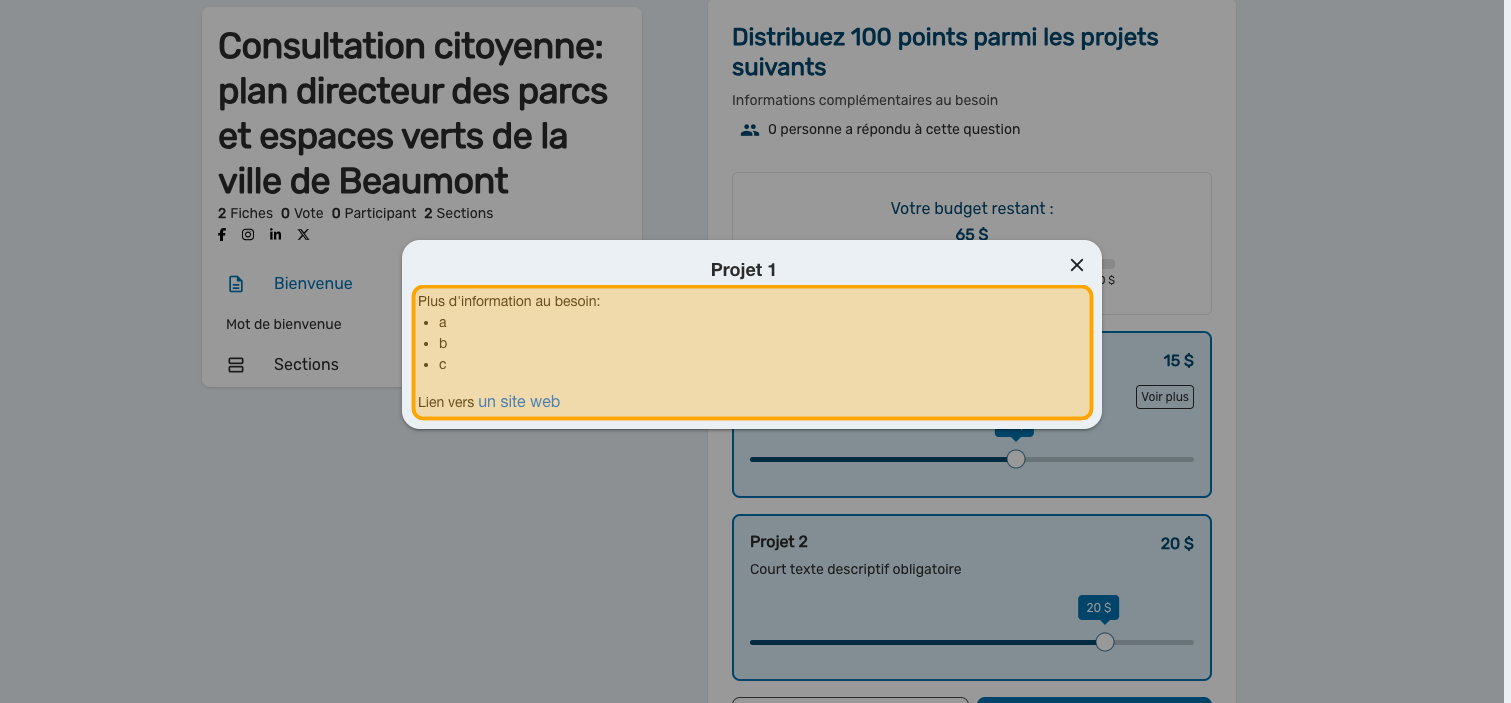Click the Instagram icon

pyautogui.click(x=248, y=235)
